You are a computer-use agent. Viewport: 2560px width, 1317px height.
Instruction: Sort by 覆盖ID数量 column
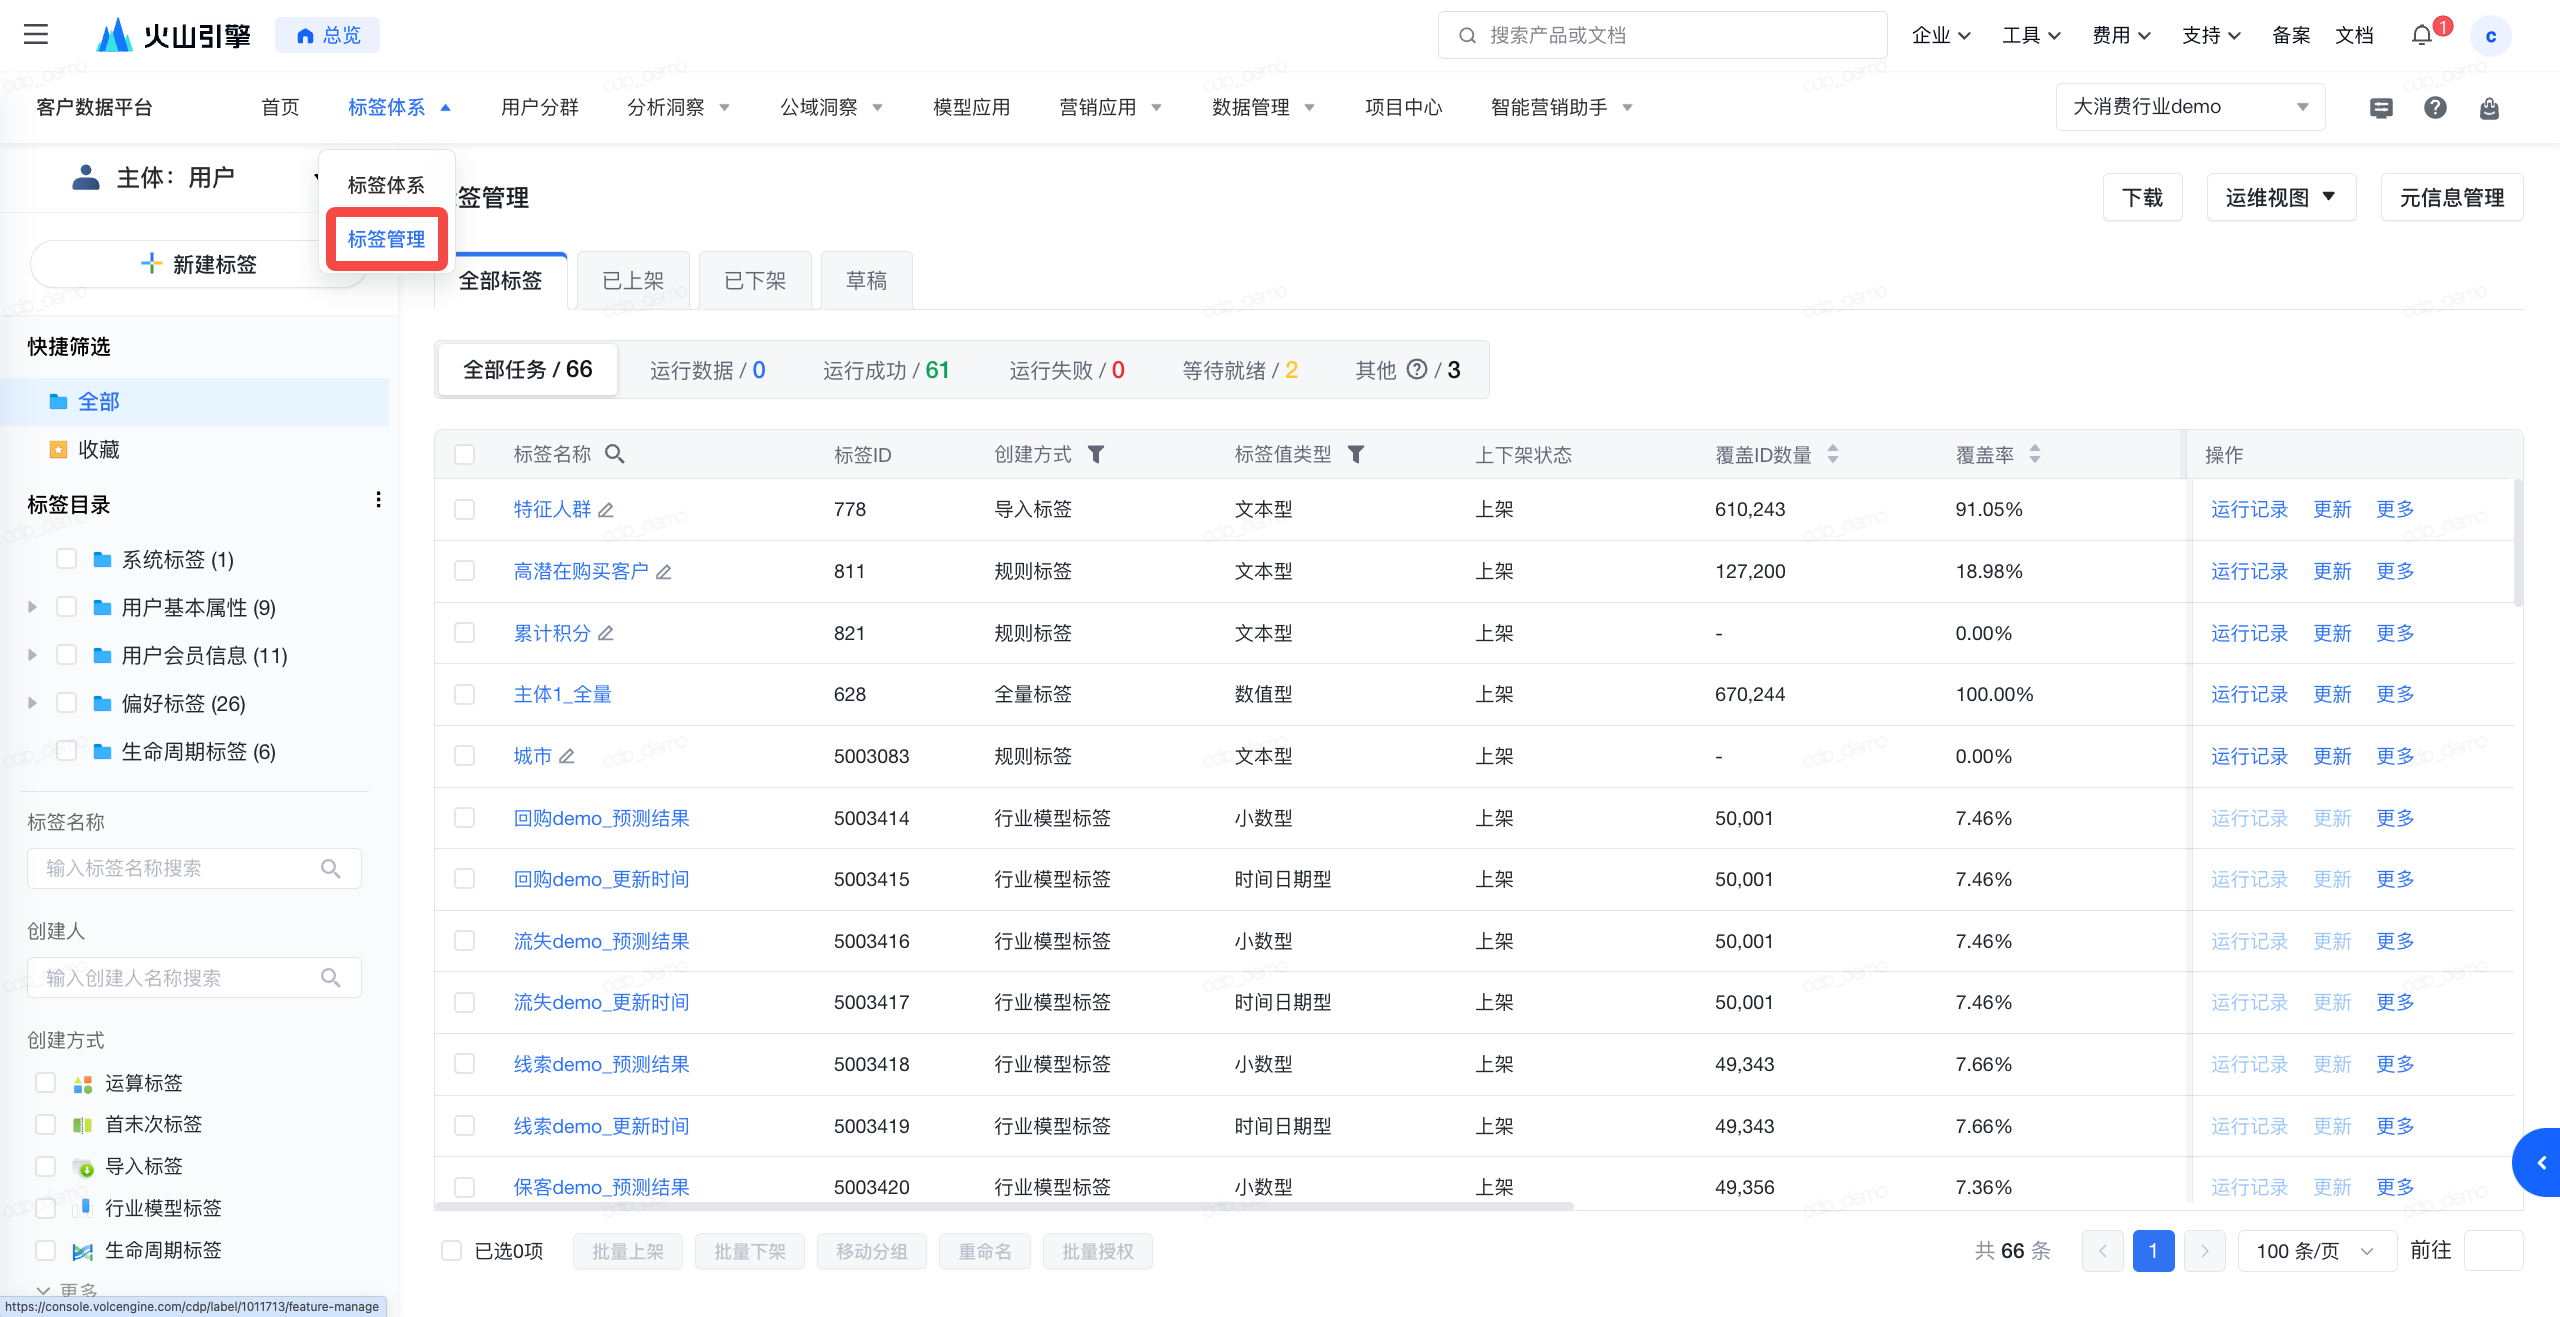pos(1833,454)
